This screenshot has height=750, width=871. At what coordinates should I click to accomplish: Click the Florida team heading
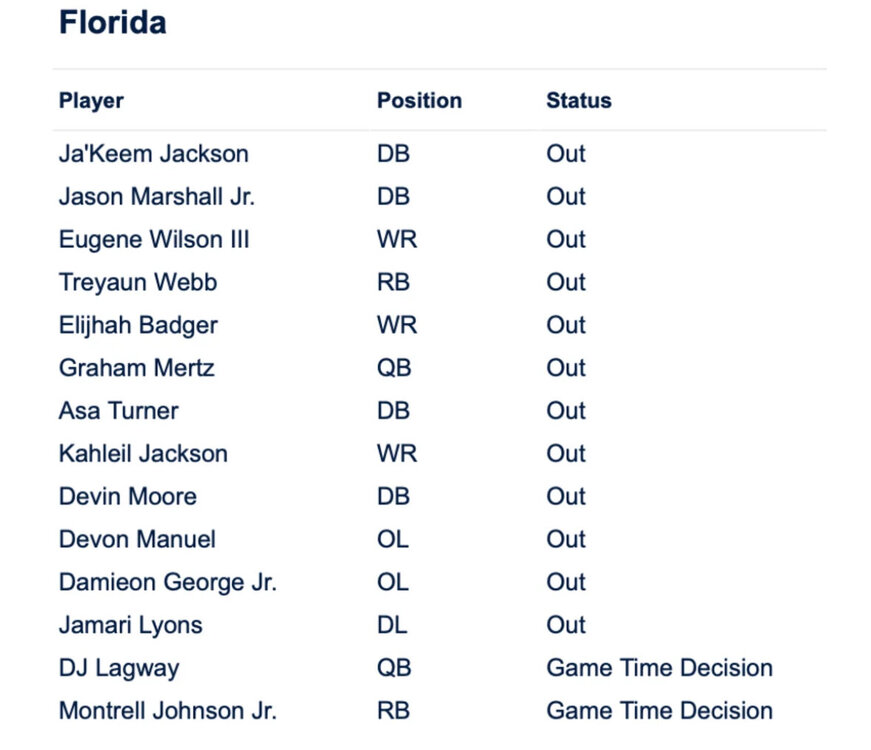coord(112,22)
